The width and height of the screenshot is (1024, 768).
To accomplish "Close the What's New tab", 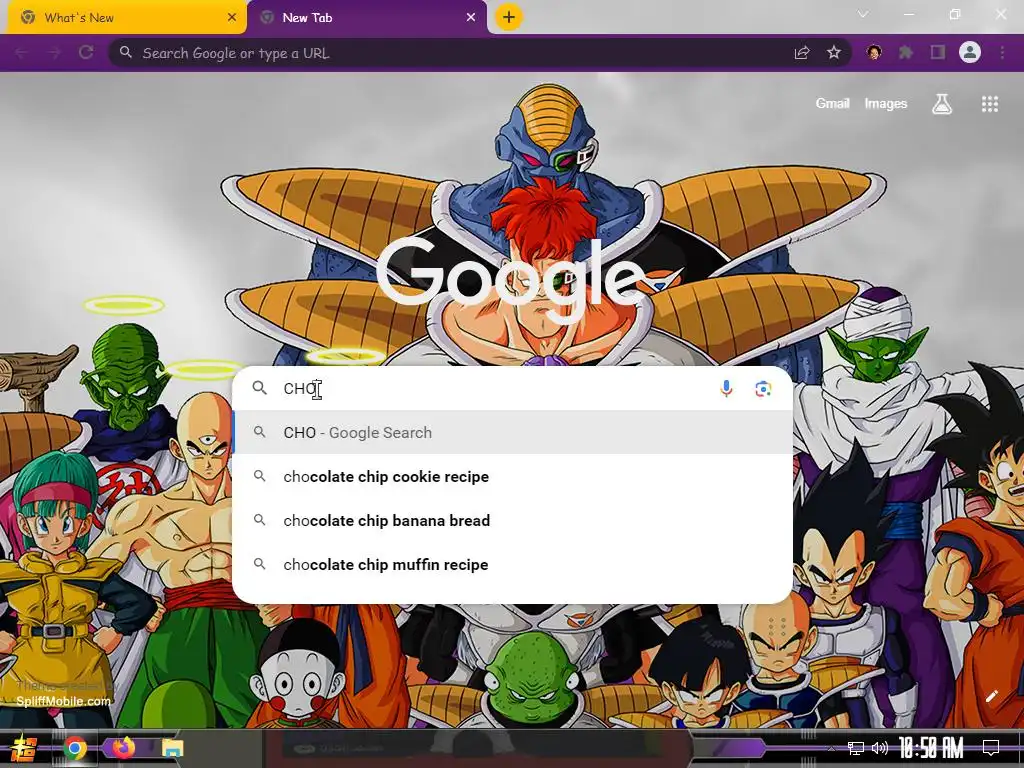I will tap(232, 18).
